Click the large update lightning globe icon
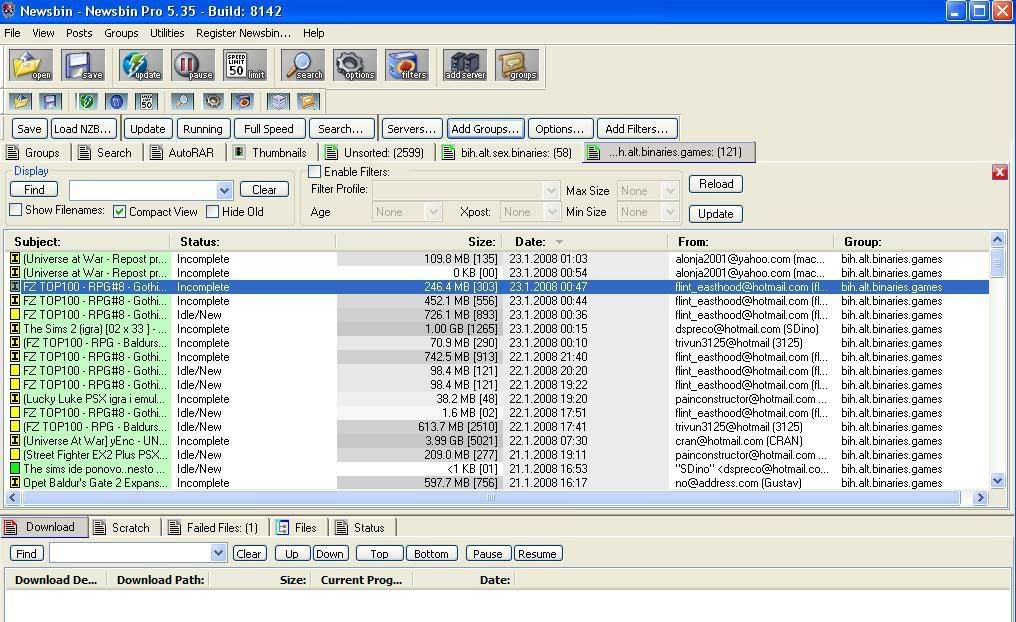The height and width of the screenshot is (622, 1016). (x=141, y=65)
